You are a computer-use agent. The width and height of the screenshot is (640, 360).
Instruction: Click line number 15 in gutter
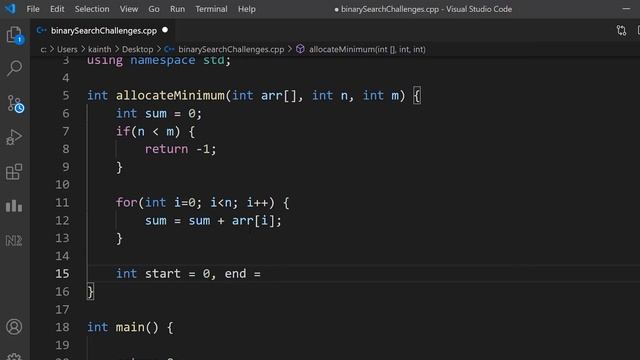pyautogui.click(x=62, y=273)
